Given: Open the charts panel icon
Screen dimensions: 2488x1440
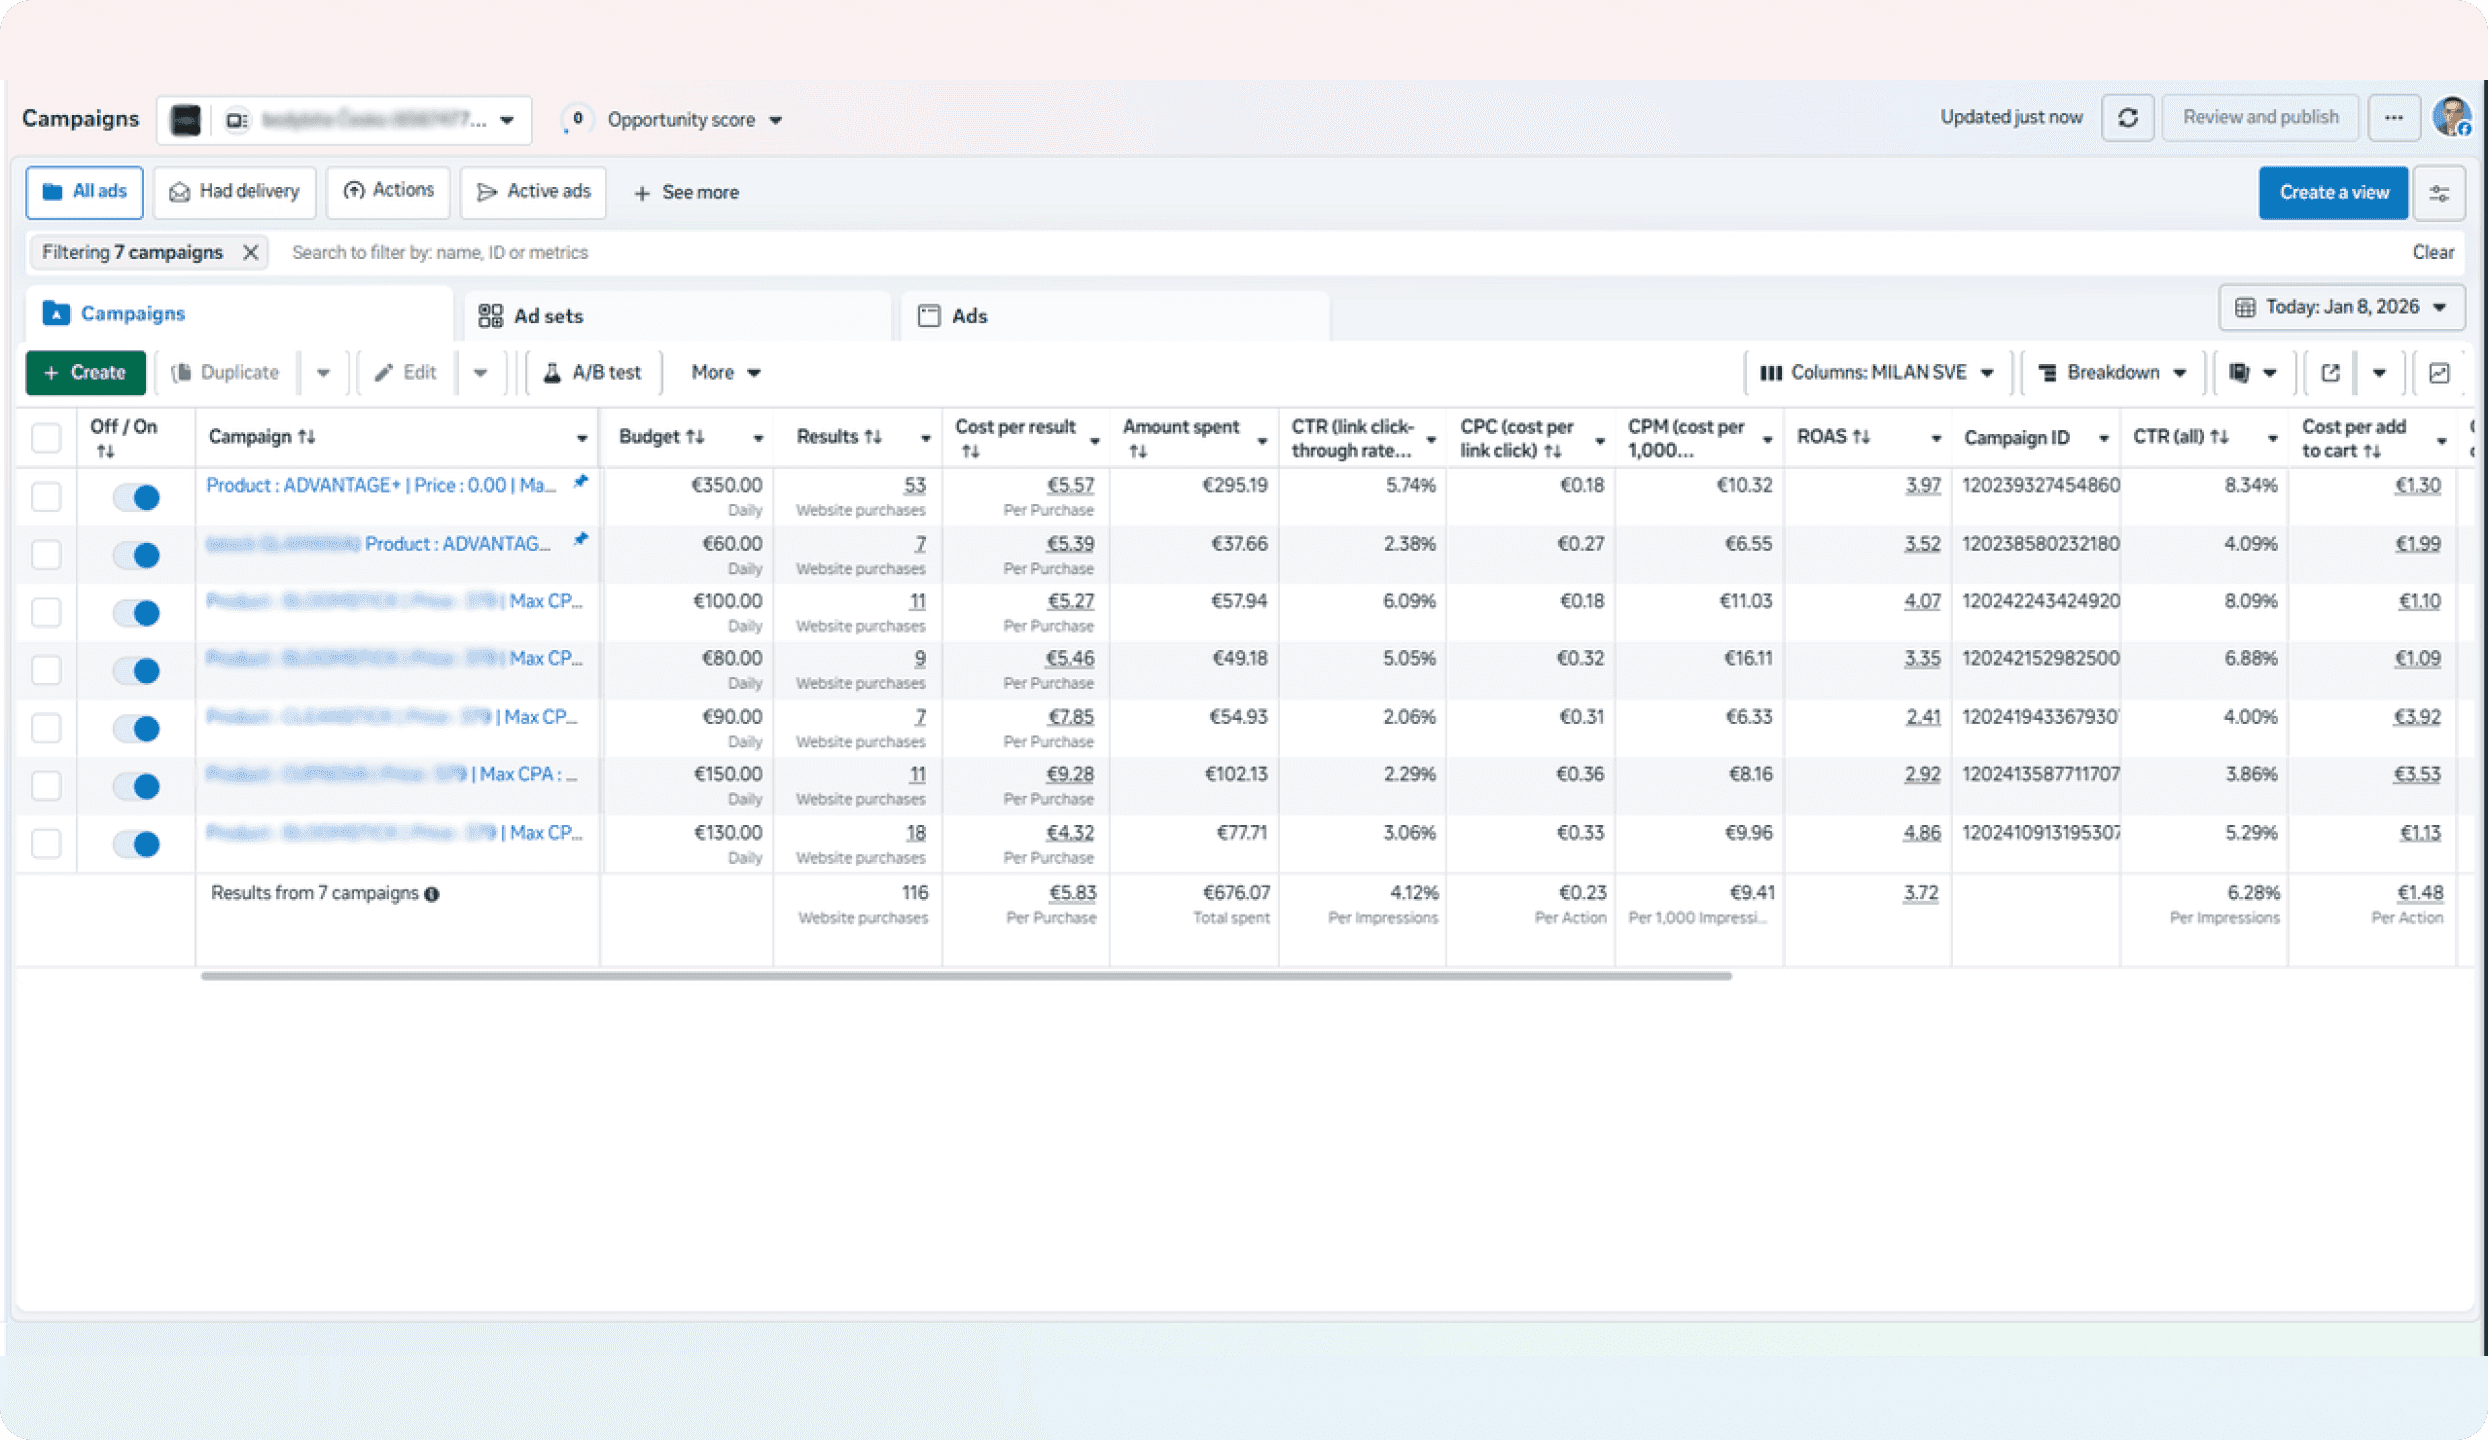Looking at the screenshot, I should click(2439, 373).
